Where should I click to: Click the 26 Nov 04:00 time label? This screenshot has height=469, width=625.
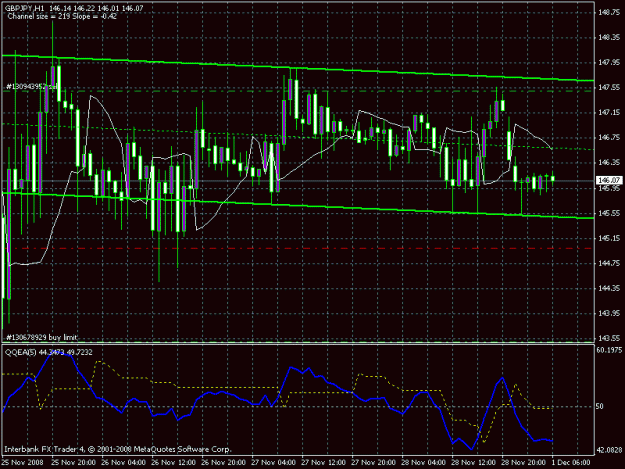click(x=123, y=463)
